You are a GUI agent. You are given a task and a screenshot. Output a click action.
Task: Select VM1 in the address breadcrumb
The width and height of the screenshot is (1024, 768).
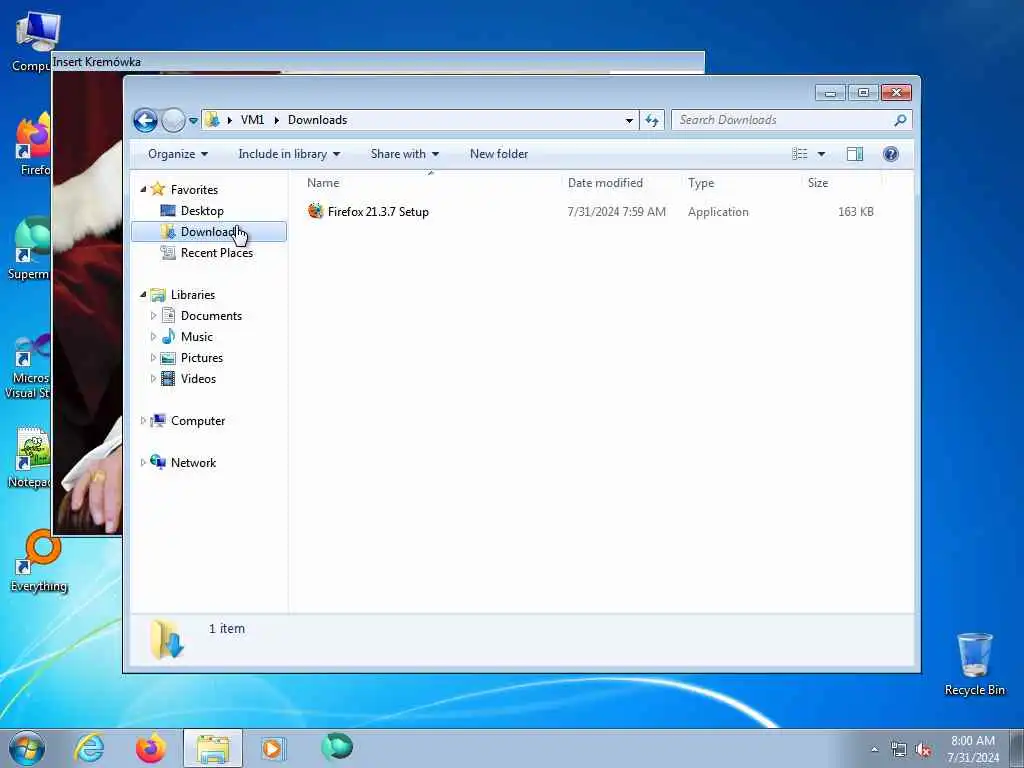tap(252, 120)
